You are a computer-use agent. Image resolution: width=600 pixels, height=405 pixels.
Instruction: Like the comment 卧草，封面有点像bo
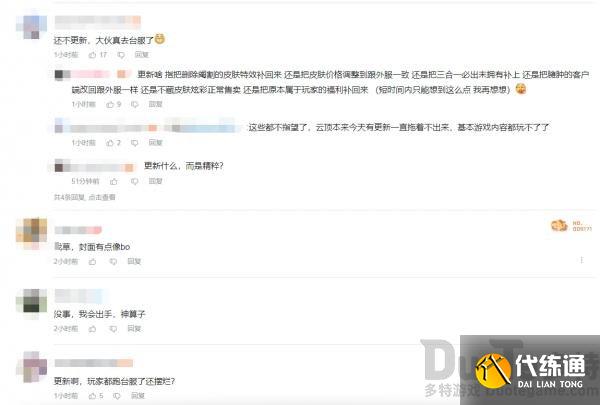click(x=93, y=261)
